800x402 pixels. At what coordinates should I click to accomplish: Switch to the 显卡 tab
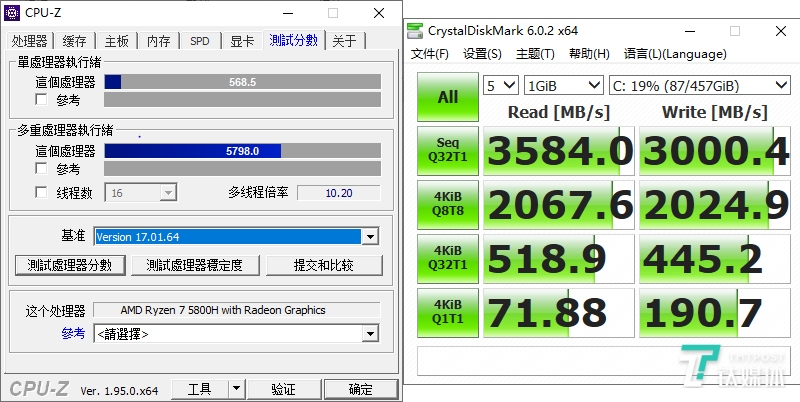pos(242,41)
